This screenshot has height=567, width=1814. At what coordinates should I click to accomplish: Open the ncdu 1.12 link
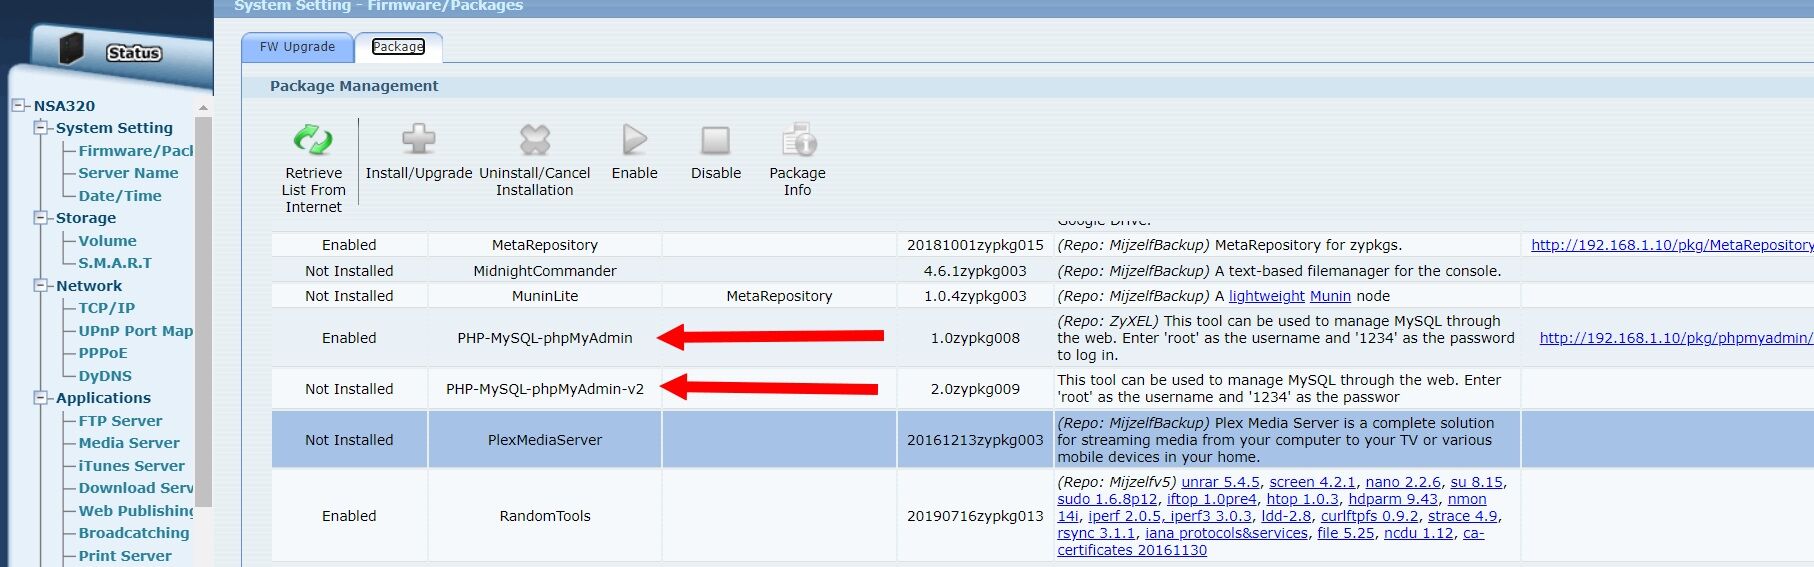1418,532
